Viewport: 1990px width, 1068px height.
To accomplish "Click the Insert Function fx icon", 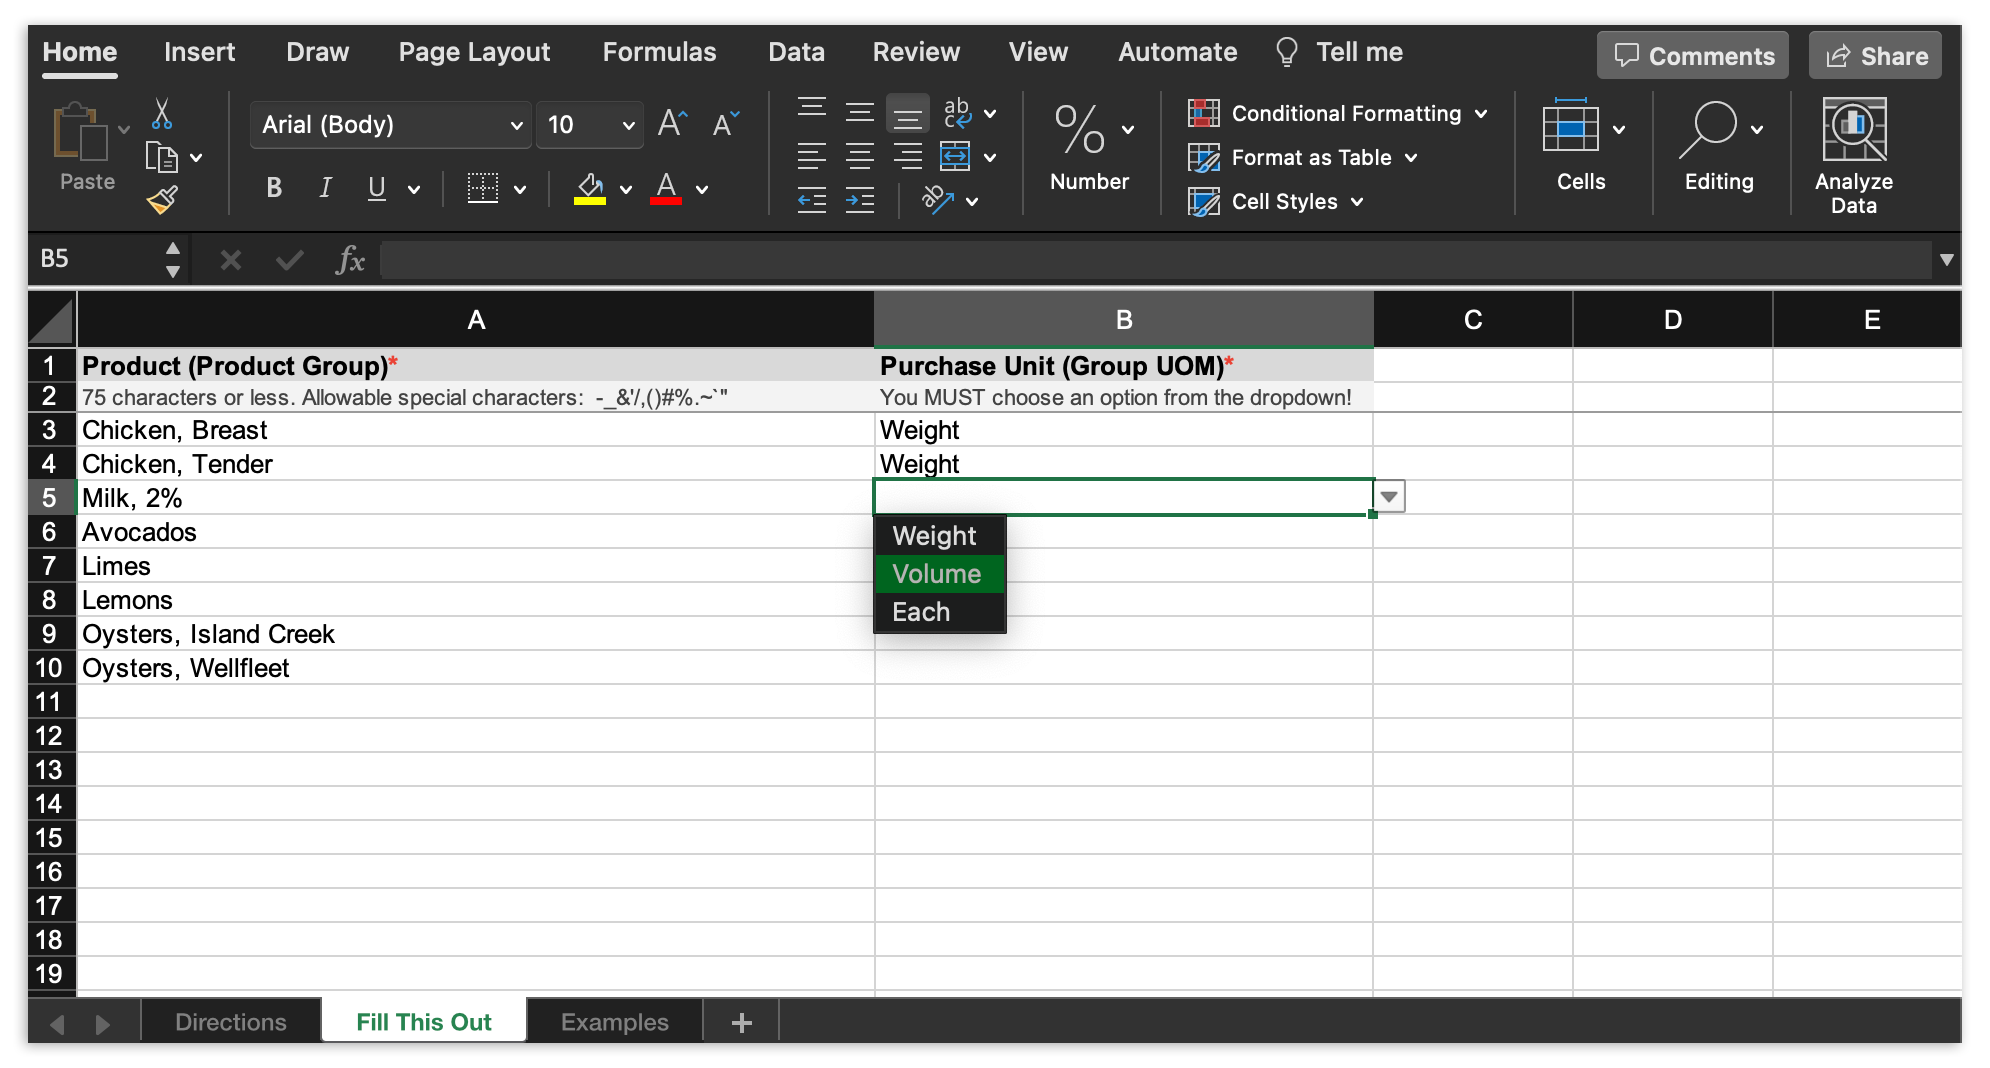I will [x=349, y=260].
